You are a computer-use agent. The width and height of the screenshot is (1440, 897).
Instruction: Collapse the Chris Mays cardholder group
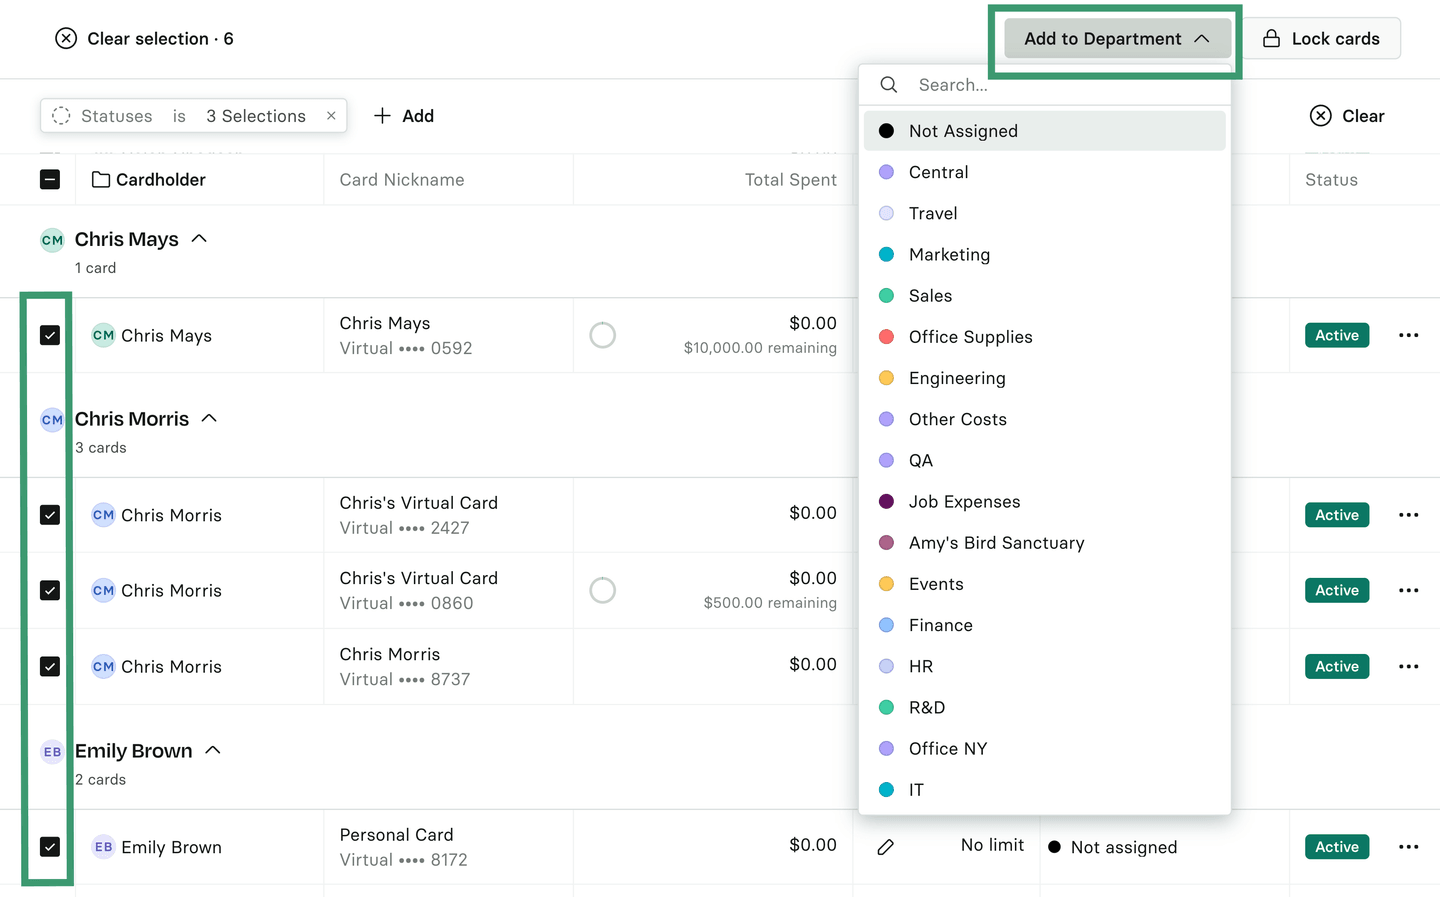[x=199, y=239]
